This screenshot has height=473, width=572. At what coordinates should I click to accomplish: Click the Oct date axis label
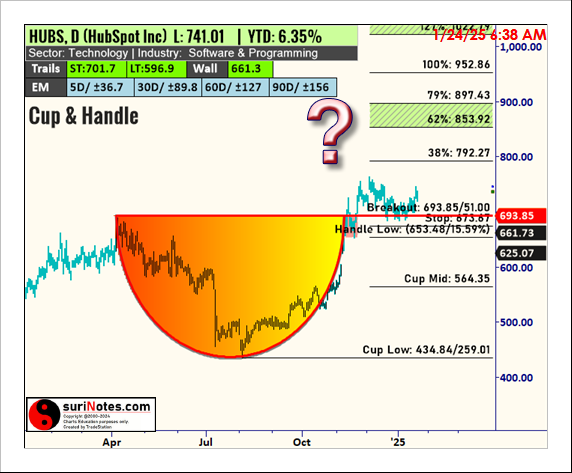tap(302, 442)
